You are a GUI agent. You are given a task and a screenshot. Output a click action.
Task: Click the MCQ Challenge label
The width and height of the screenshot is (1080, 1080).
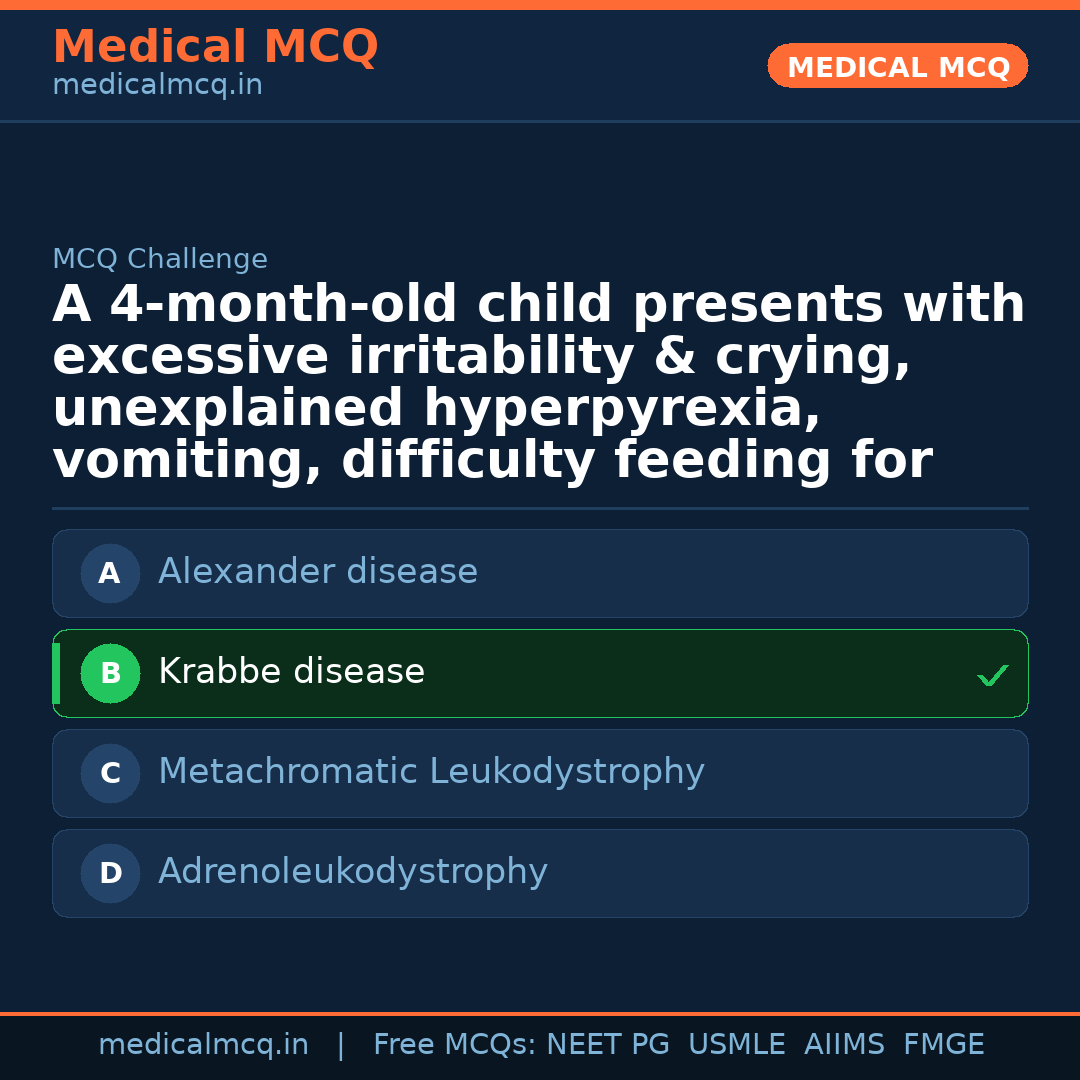[160, 260]
